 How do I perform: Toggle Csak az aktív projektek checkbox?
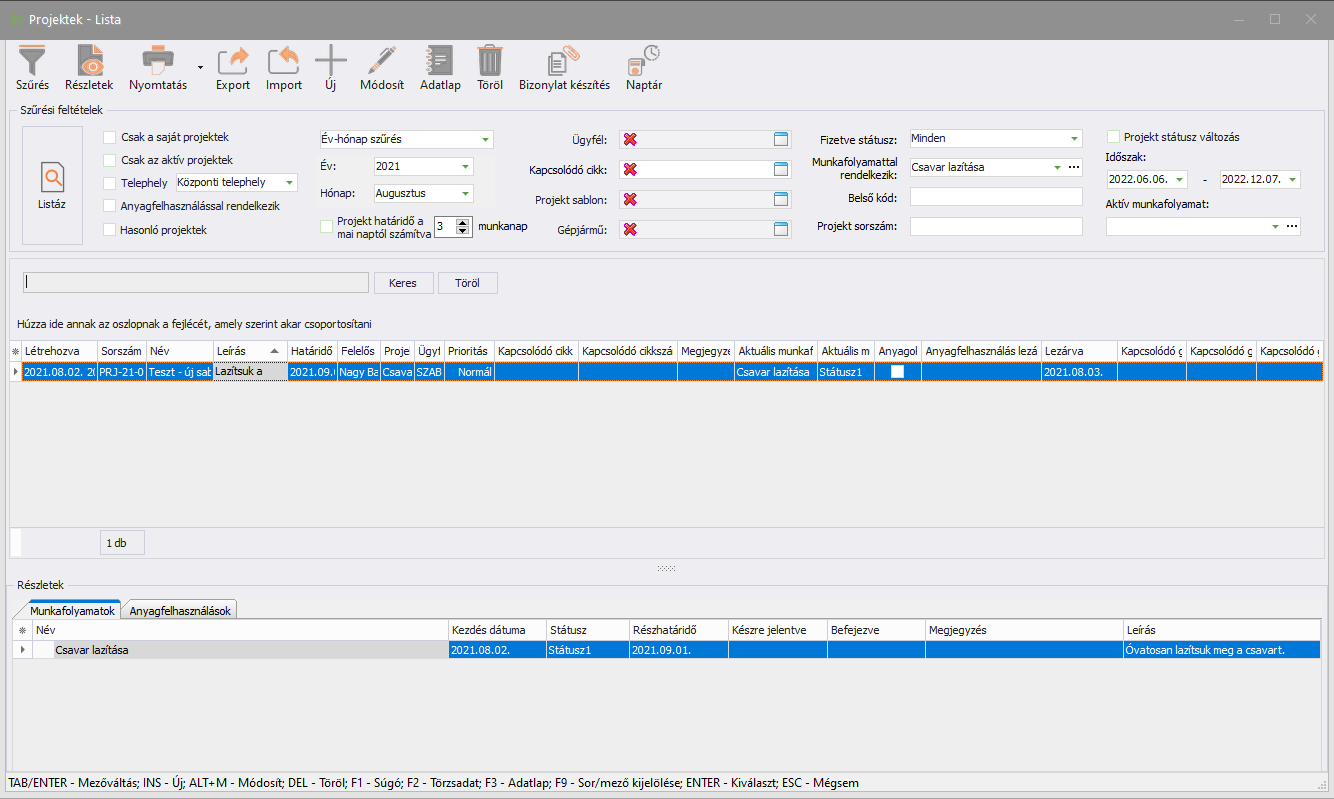pos(110,161)
